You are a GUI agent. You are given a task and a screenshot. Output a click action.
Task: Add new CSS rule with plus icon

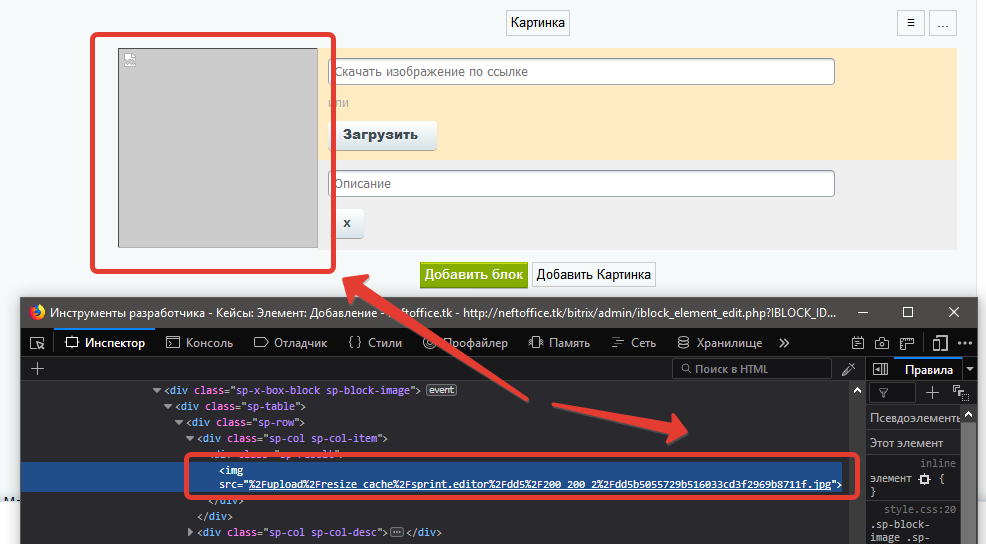click(x=931, y=393)
